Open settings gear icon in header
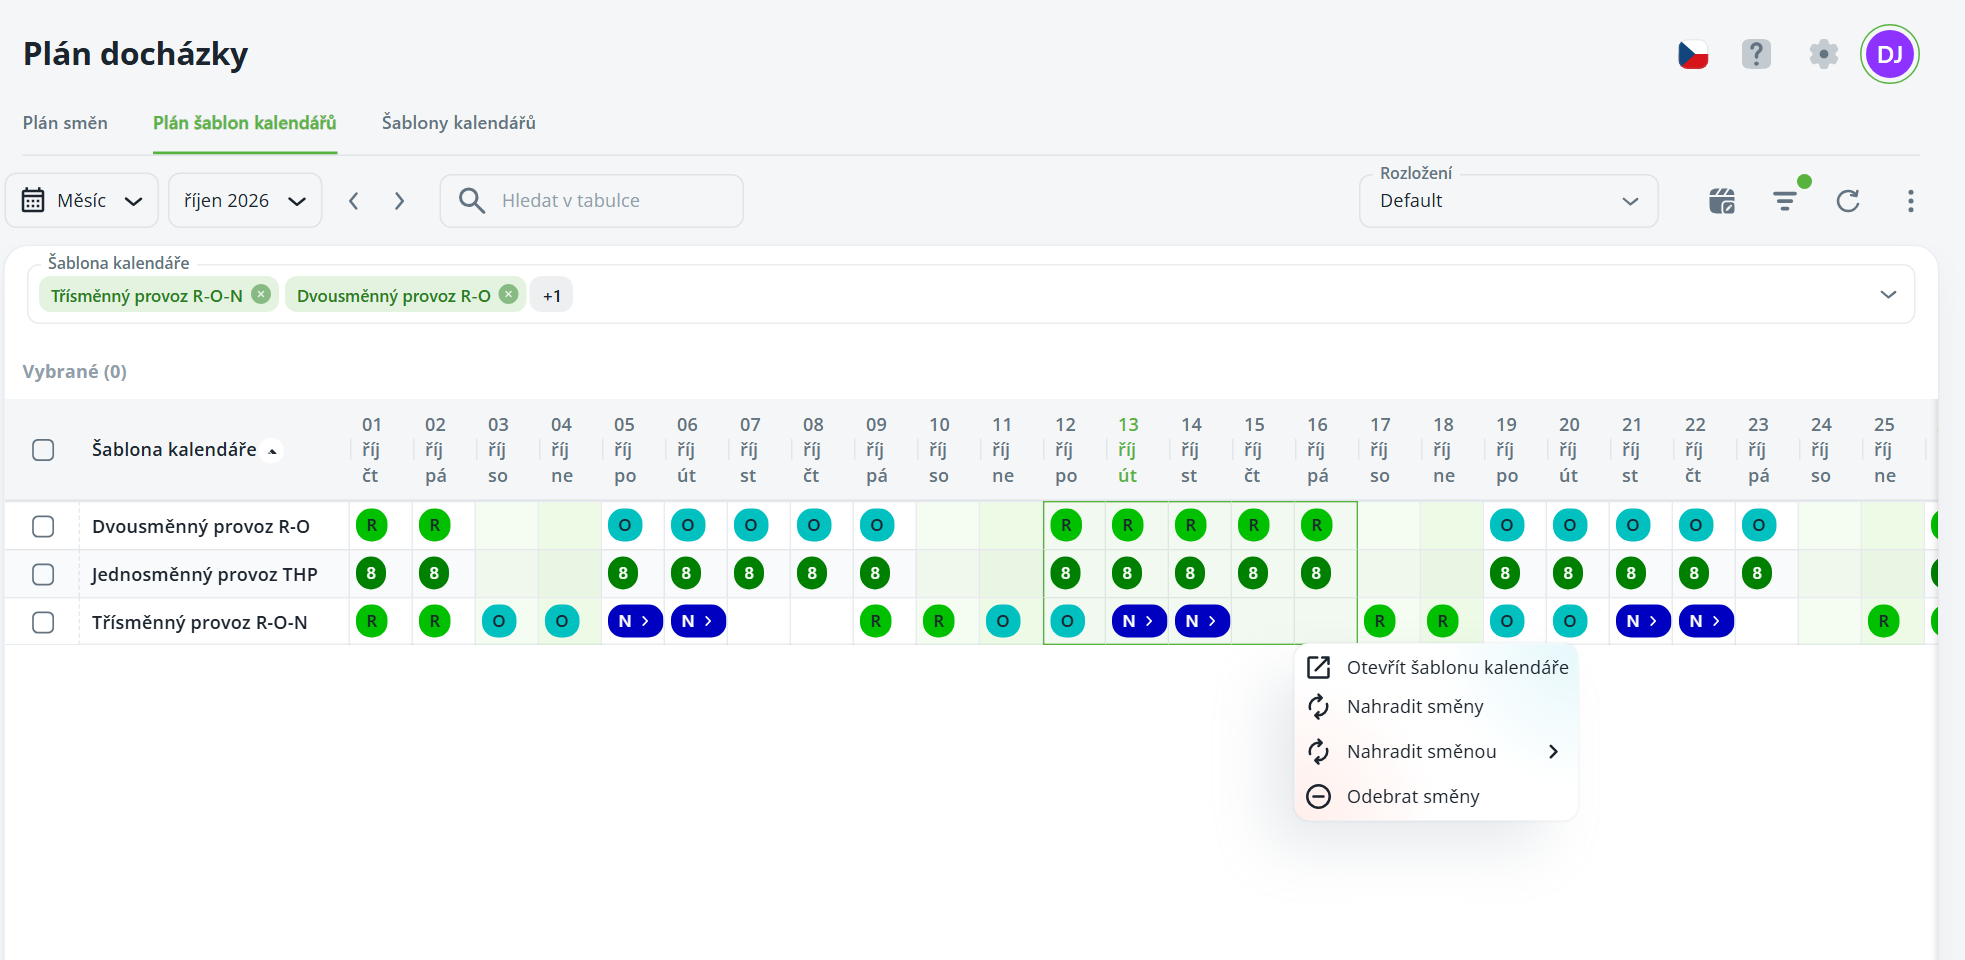1965x960 pixels. point(1824,54)
